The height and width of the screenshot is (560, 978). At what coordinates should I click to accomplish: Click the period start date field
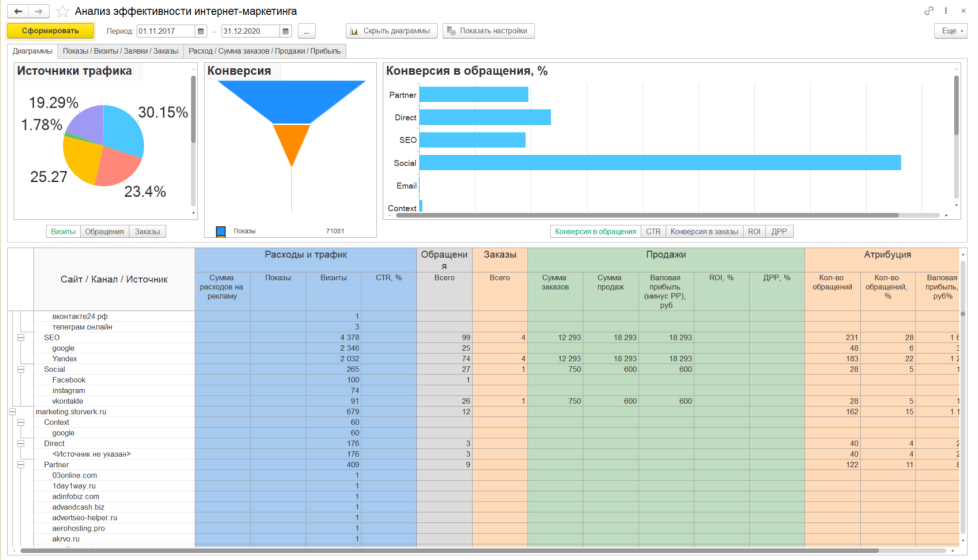(x=166, y=31)
